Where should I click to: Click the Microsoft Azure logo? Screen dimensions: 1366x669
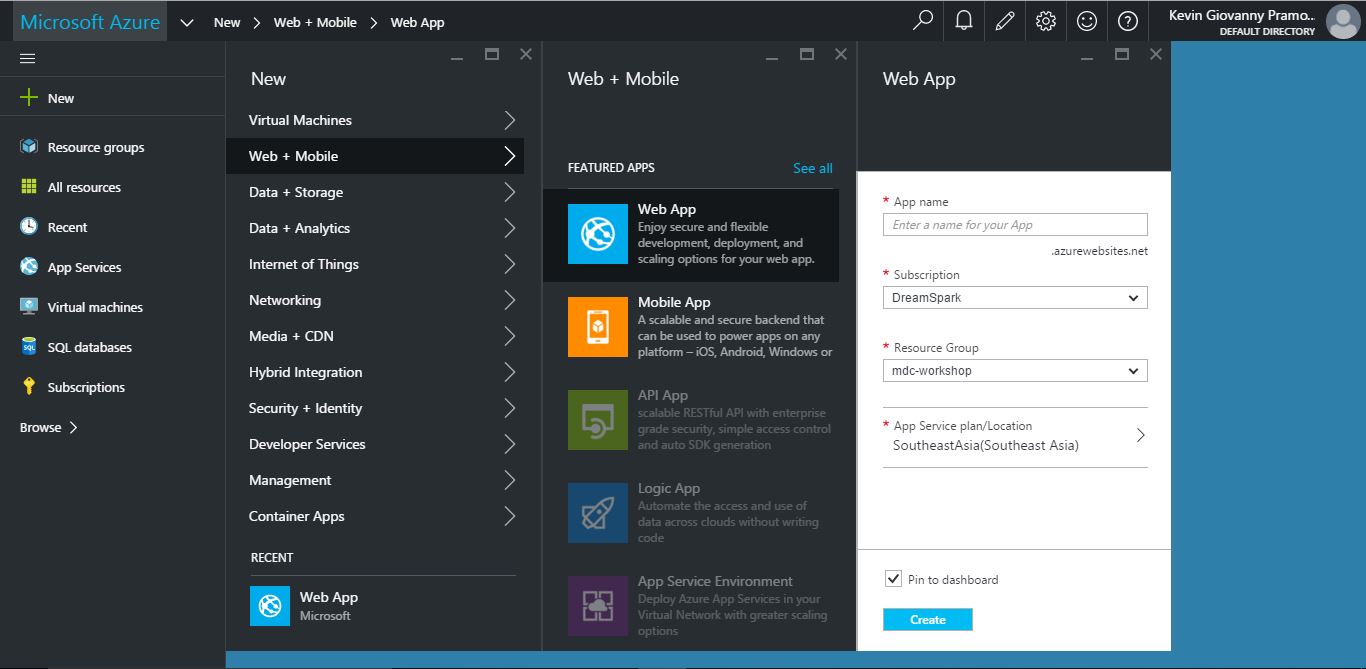pyautogui.click(x=90, y=22)
